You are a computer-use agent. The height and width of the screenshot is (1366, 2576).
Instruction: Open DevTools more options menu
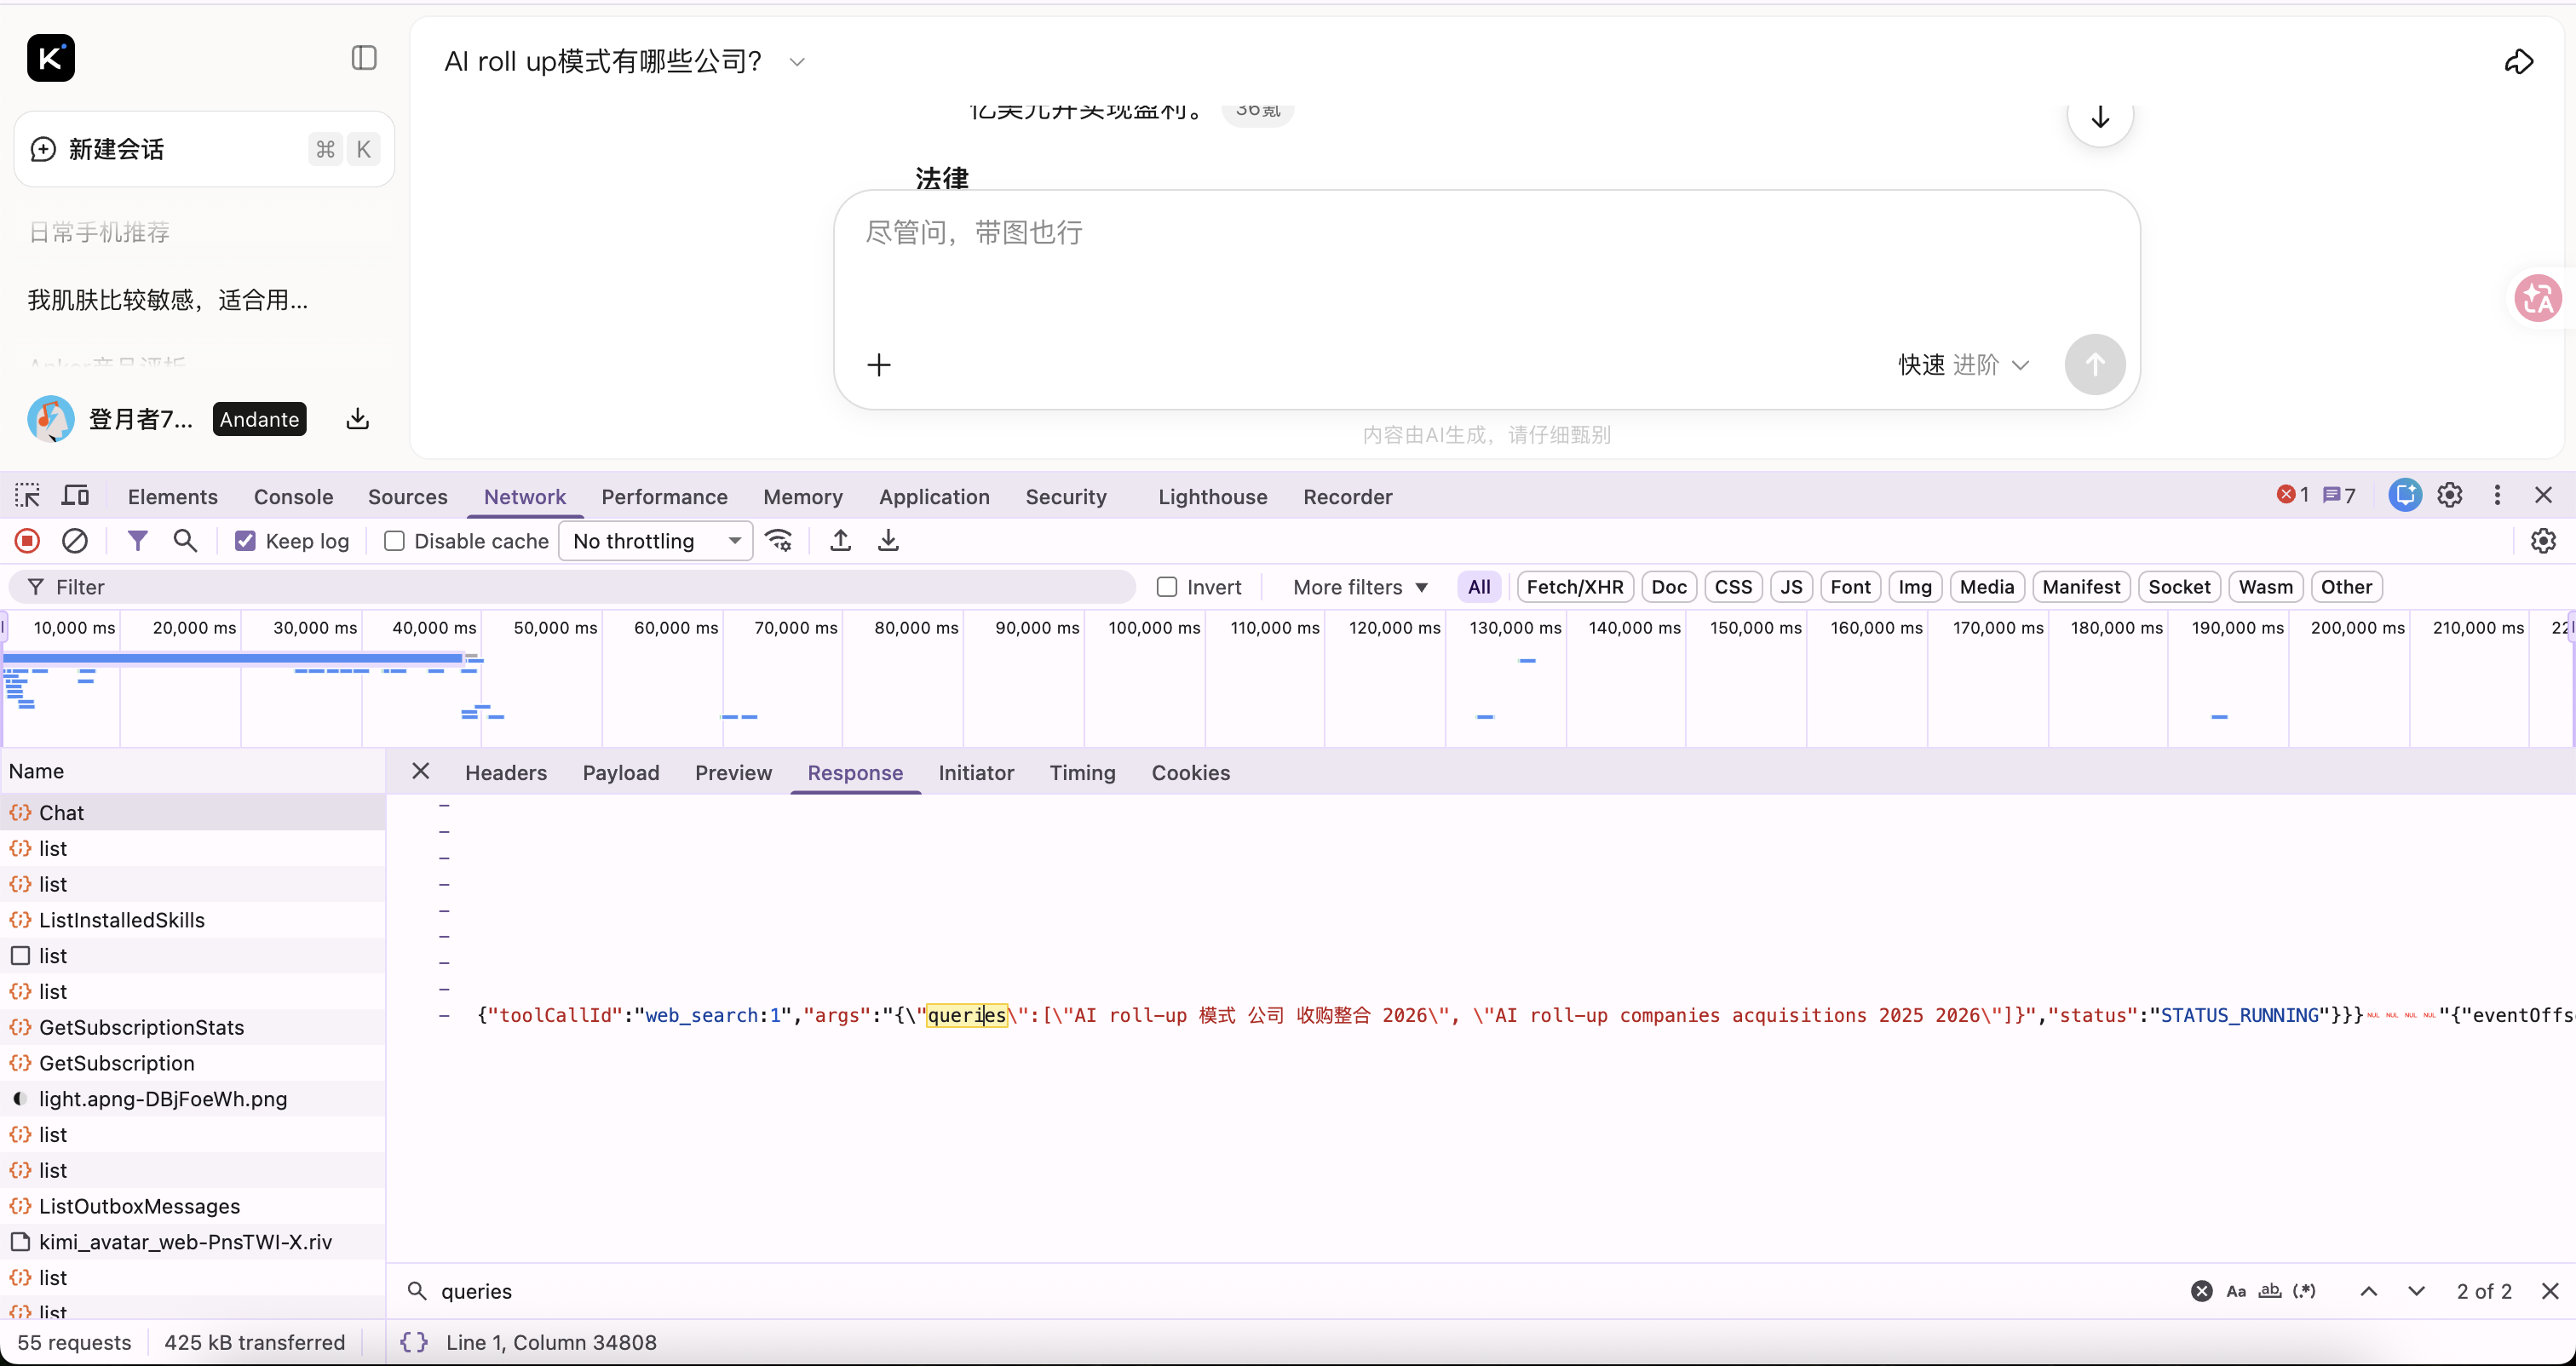pos(2497,495)
